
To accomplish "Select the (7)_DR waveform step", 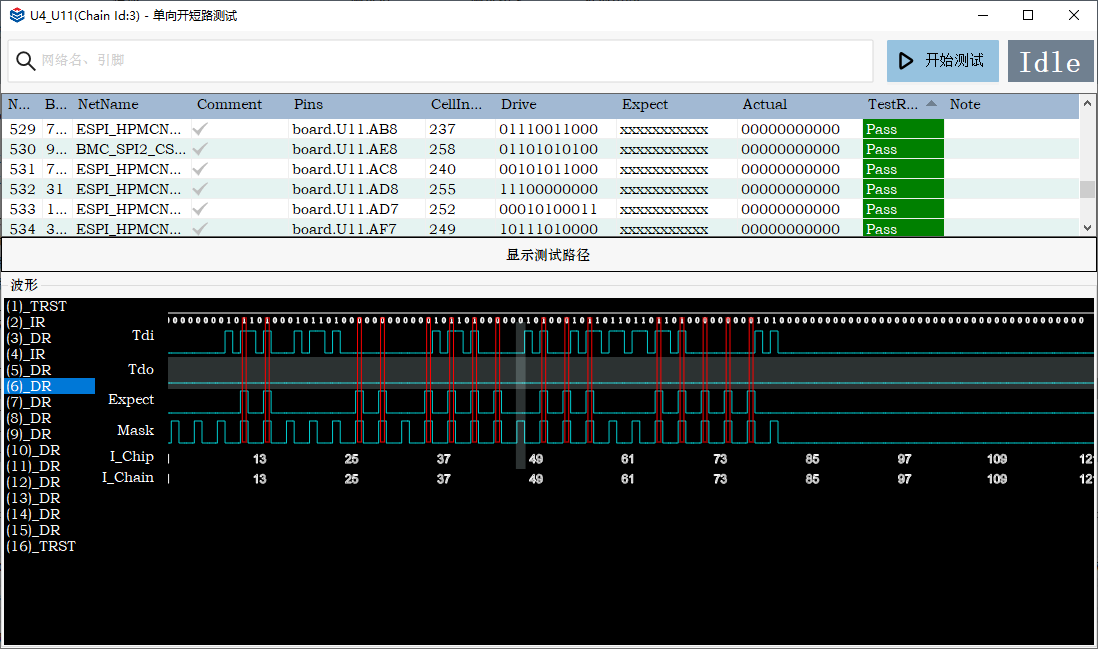I will [29, 403].
